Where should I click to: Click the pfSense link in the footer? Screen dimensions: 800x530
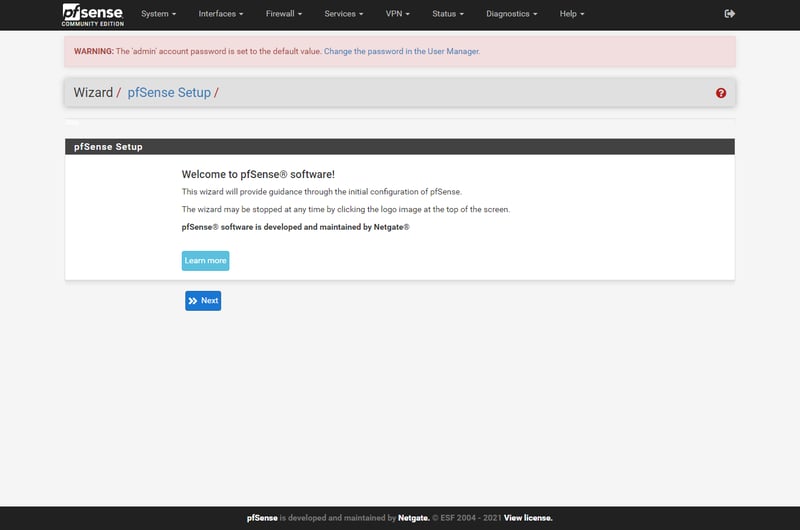(262, 518)
